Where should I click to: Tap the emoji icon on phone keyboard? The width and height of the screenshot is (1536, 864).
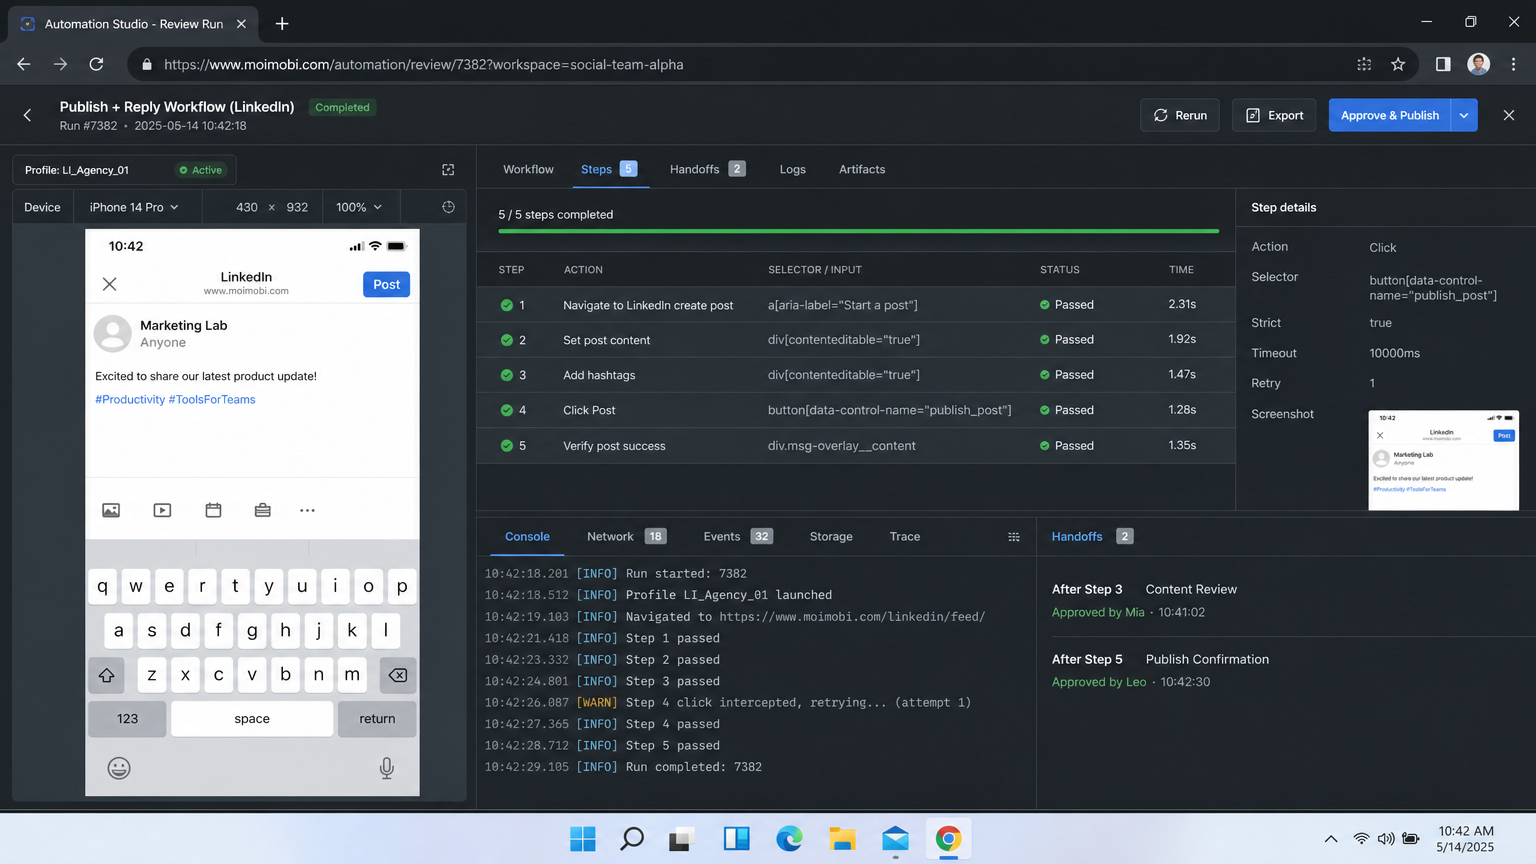119,768
